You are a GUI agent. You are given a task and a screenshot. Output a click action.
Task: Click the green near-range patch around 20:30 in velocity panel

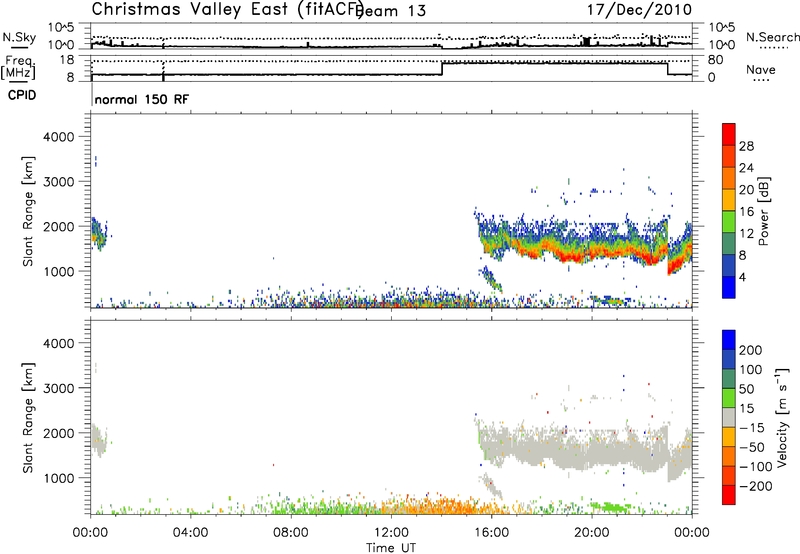610,507
